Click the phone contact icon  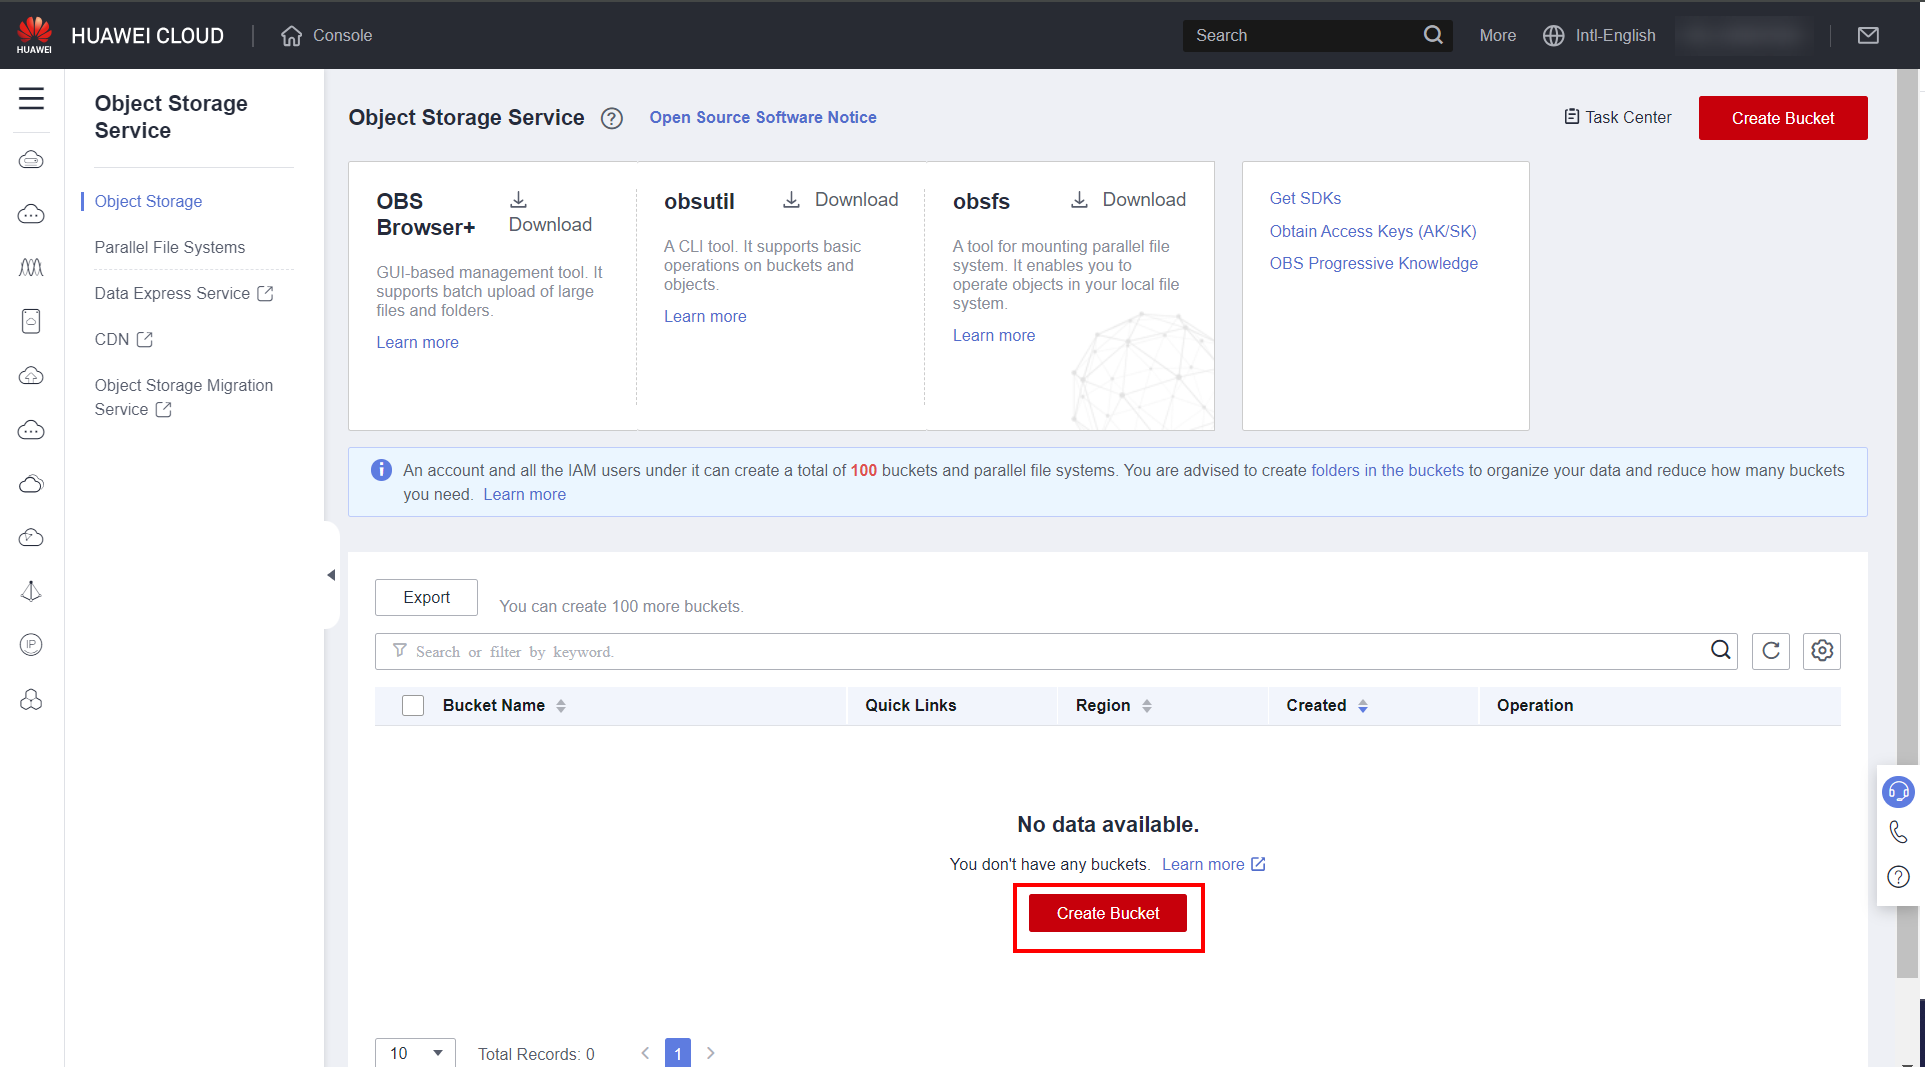(x=1897, y=832)
